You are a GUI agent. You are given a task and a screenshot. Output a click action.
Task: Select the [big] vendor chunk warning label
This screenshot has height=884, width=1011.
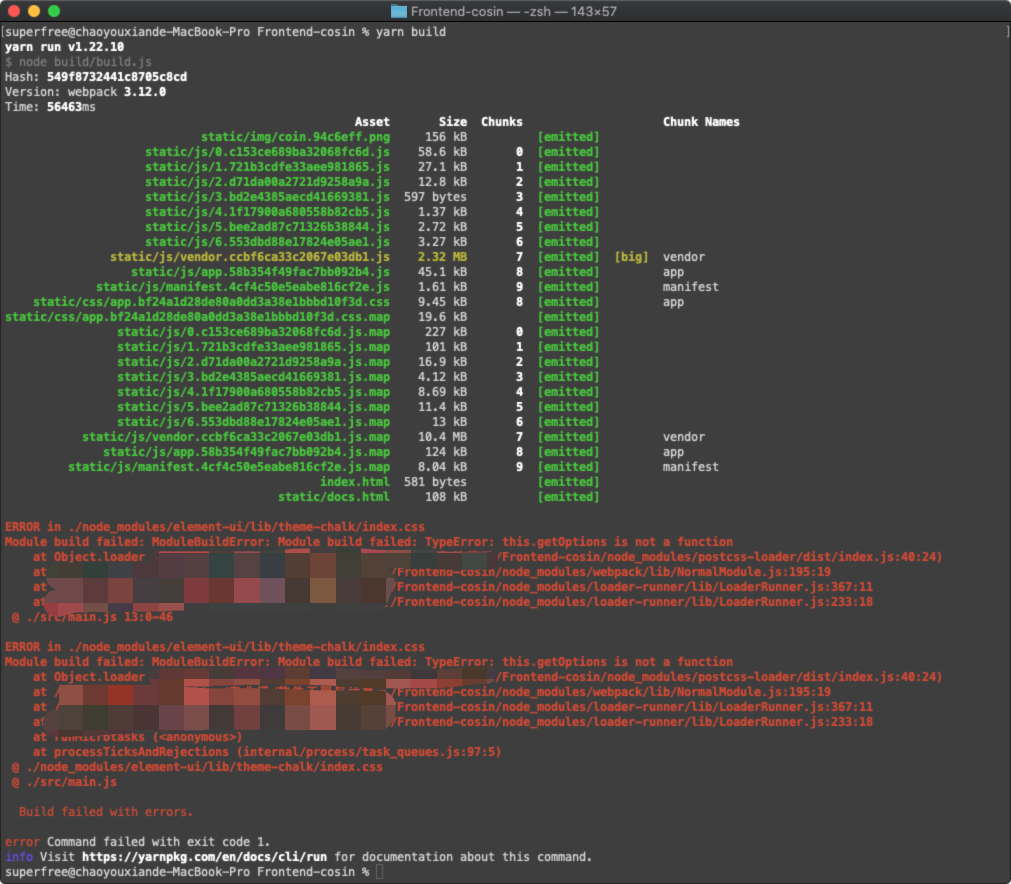coord(632,256)
